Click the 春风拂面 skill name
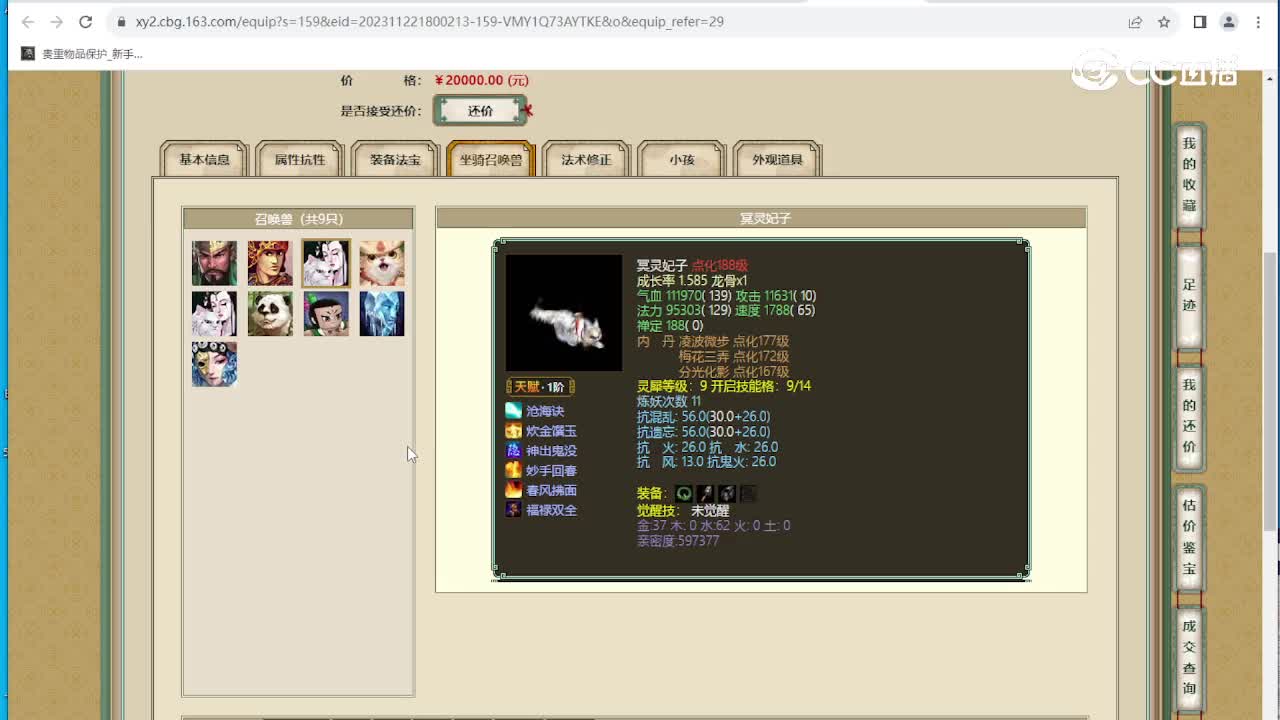 [551, 490]
